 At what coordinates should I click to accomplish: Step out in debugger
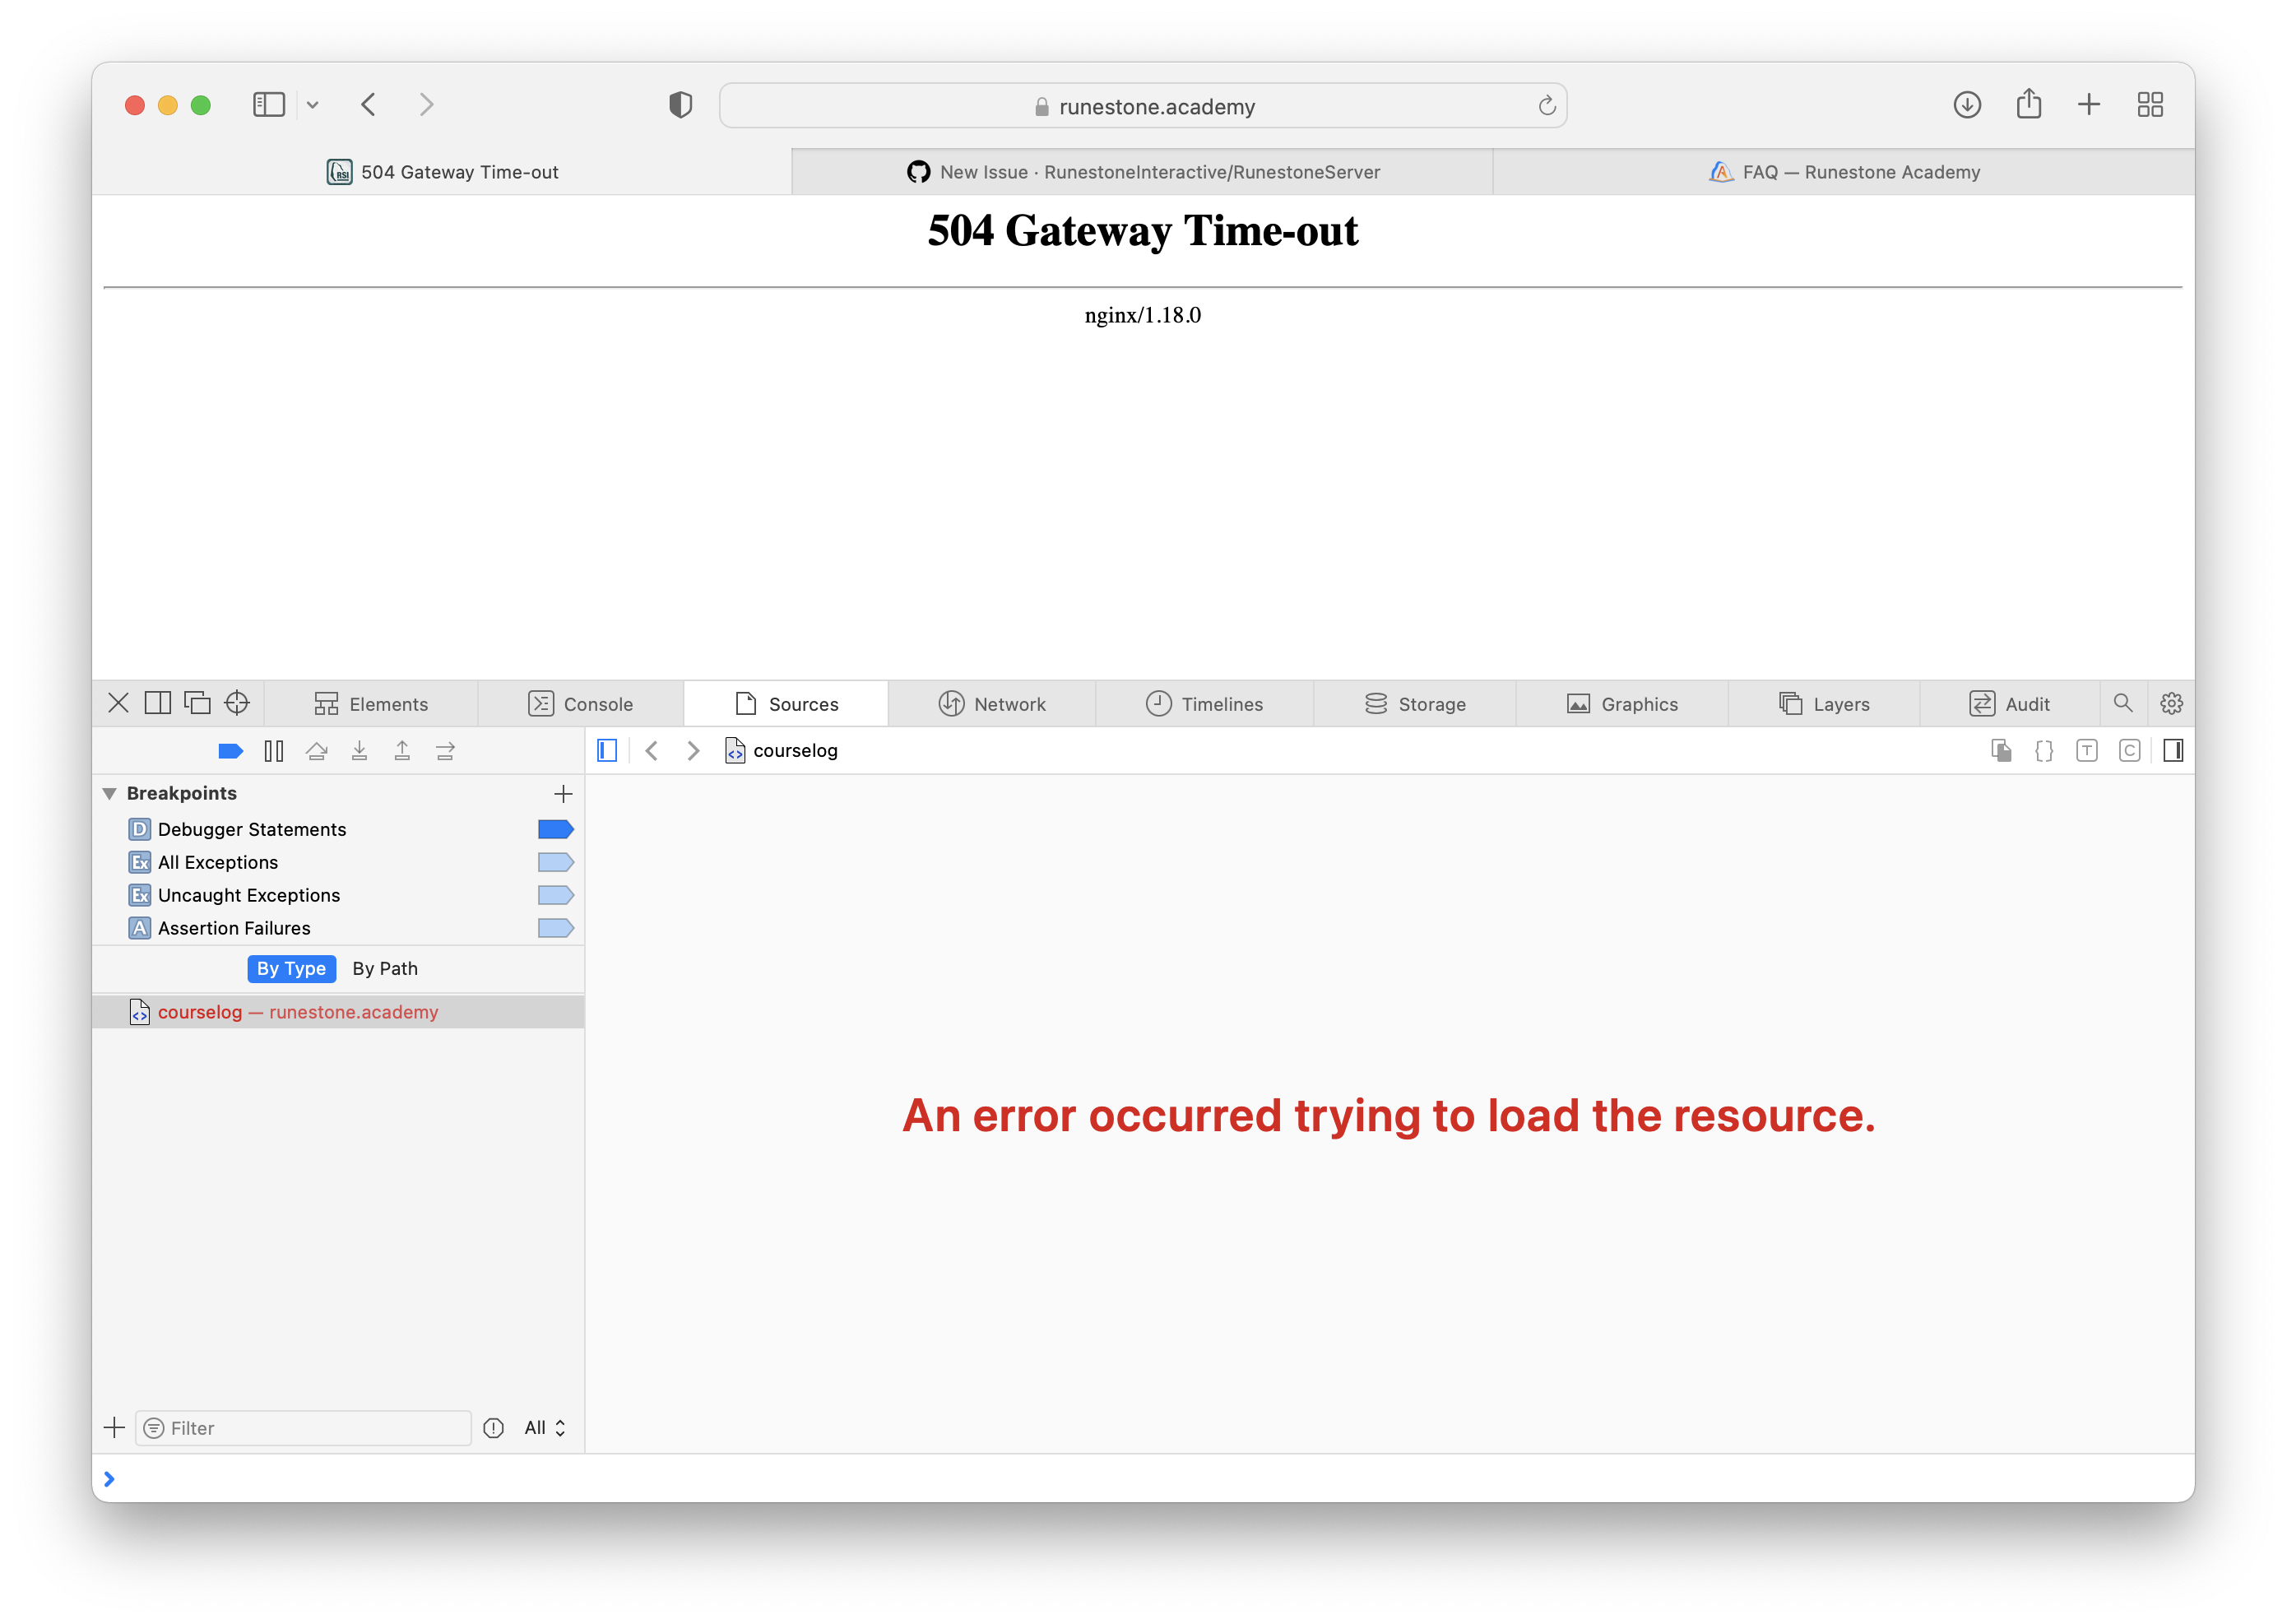pyautogui.click(x=402, y=751)
